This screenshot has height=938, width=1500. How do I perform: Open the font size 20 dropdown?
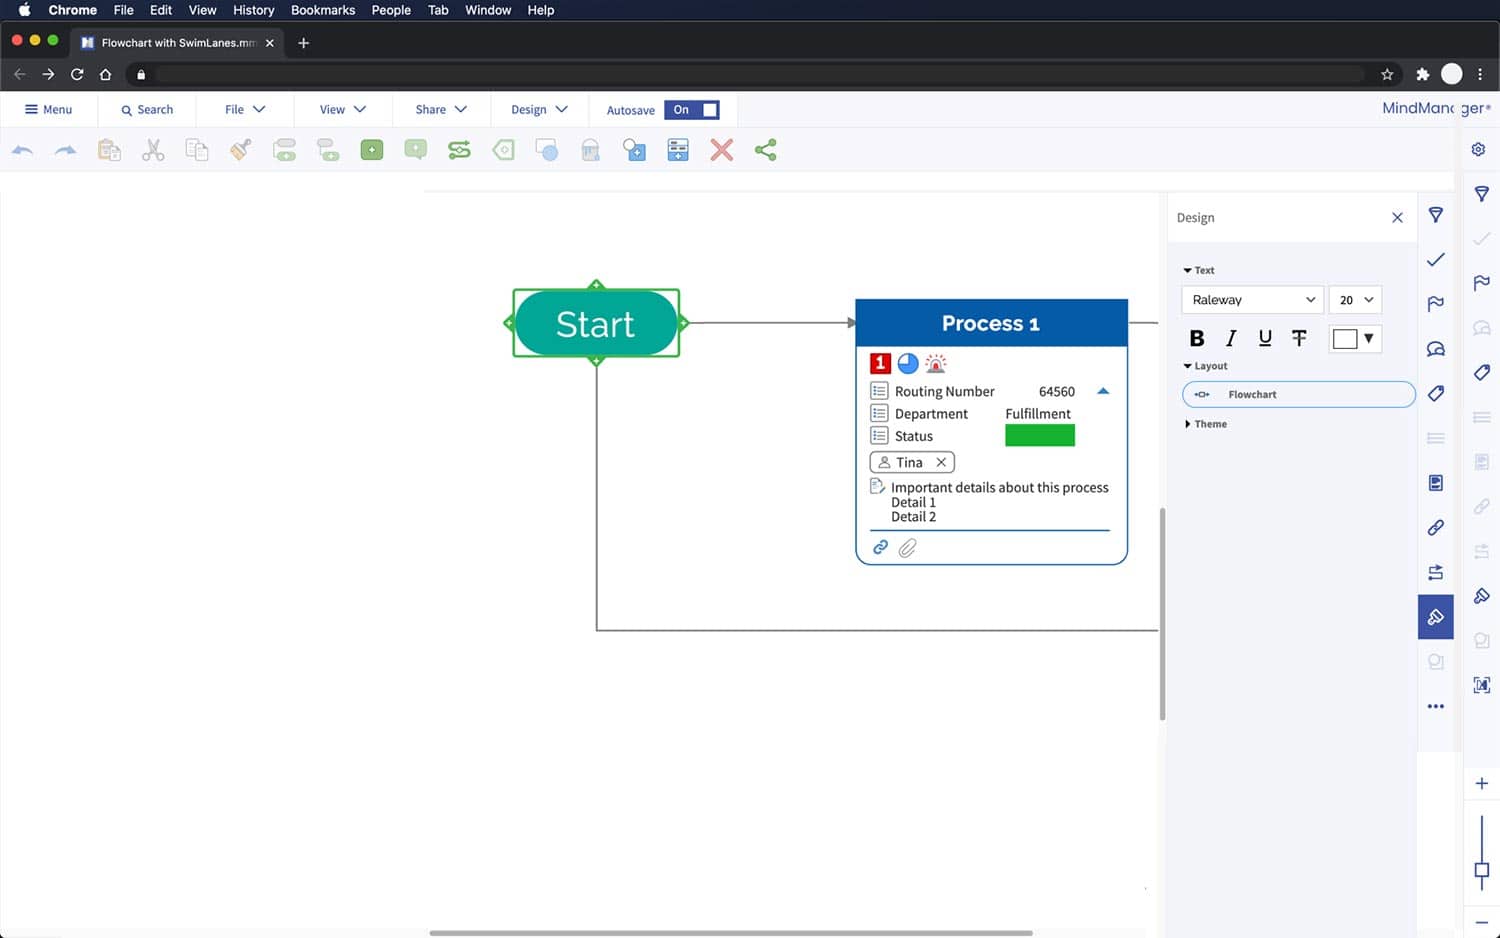coord(1356,300)
